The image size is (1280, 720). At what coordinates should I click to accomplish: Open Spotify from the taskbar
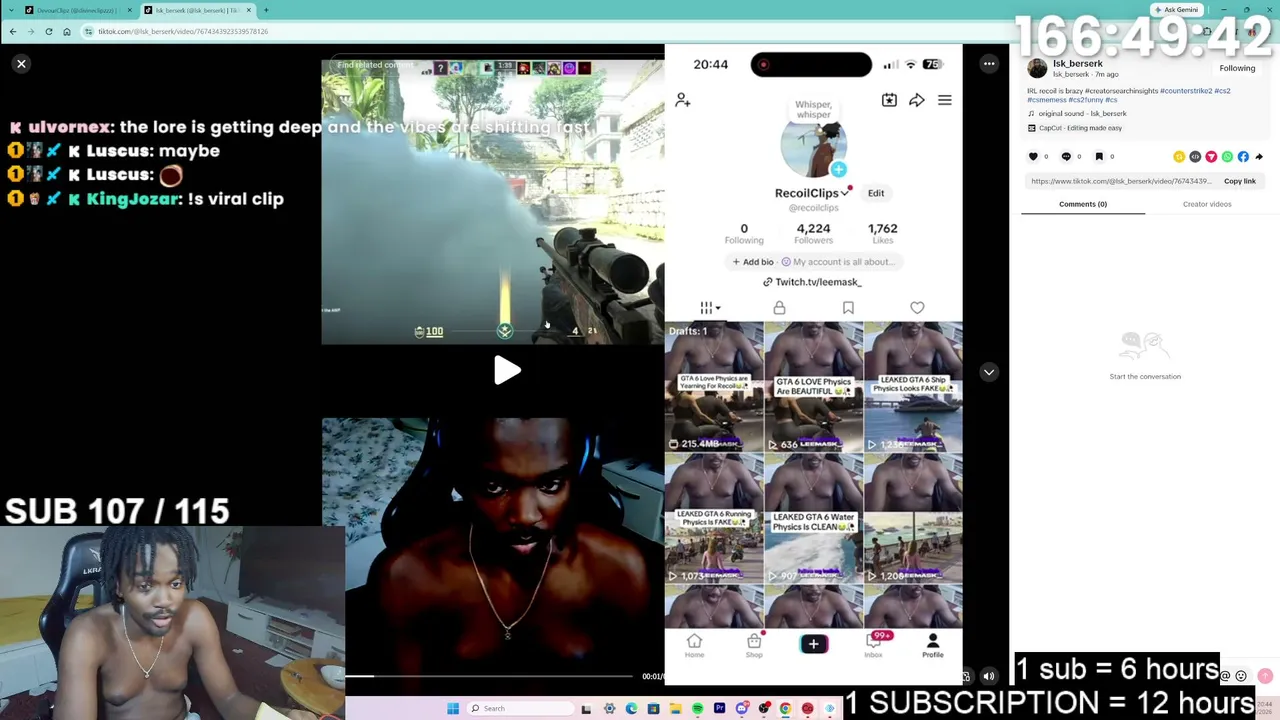click(697, 709)
